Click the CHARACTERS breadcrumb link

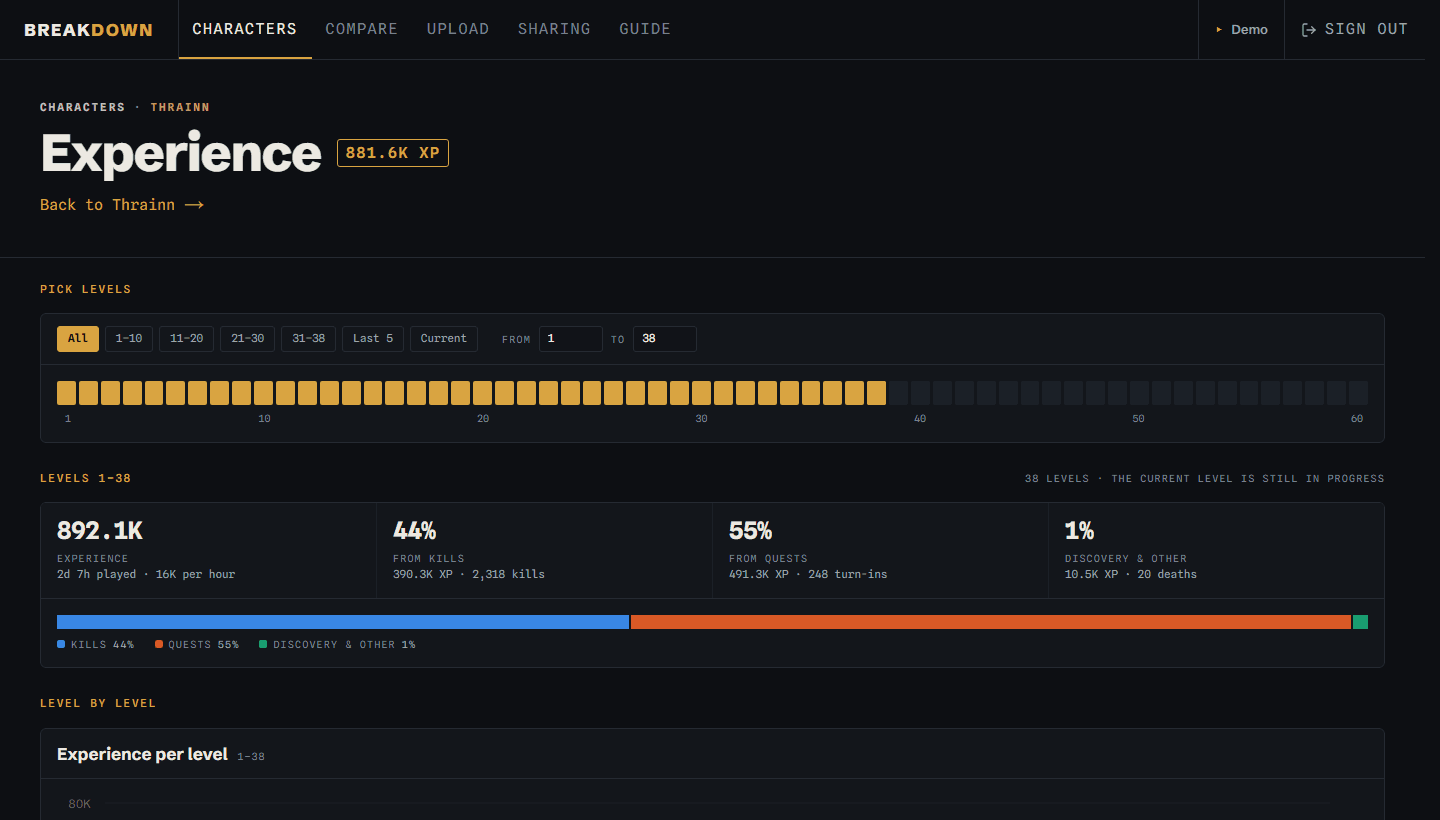tap(83, 107)
